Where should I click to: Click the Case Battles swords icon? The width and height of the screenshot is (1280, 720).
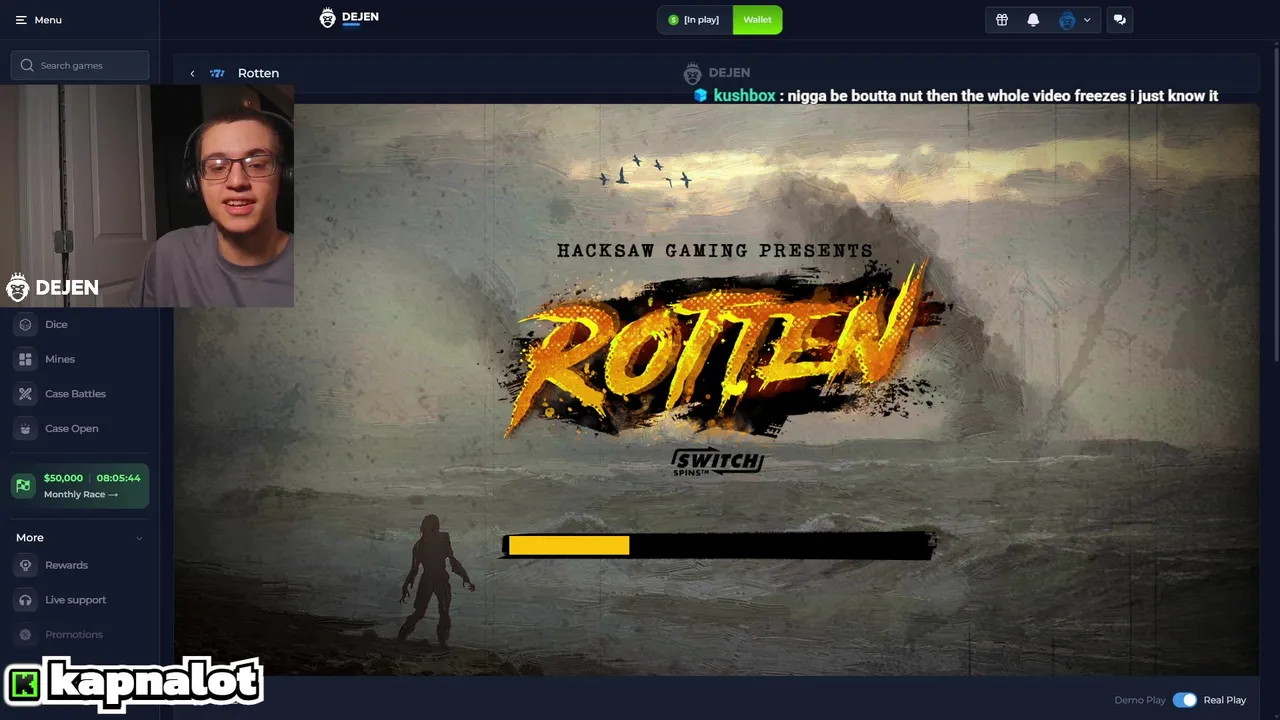[x=25, y=394]
